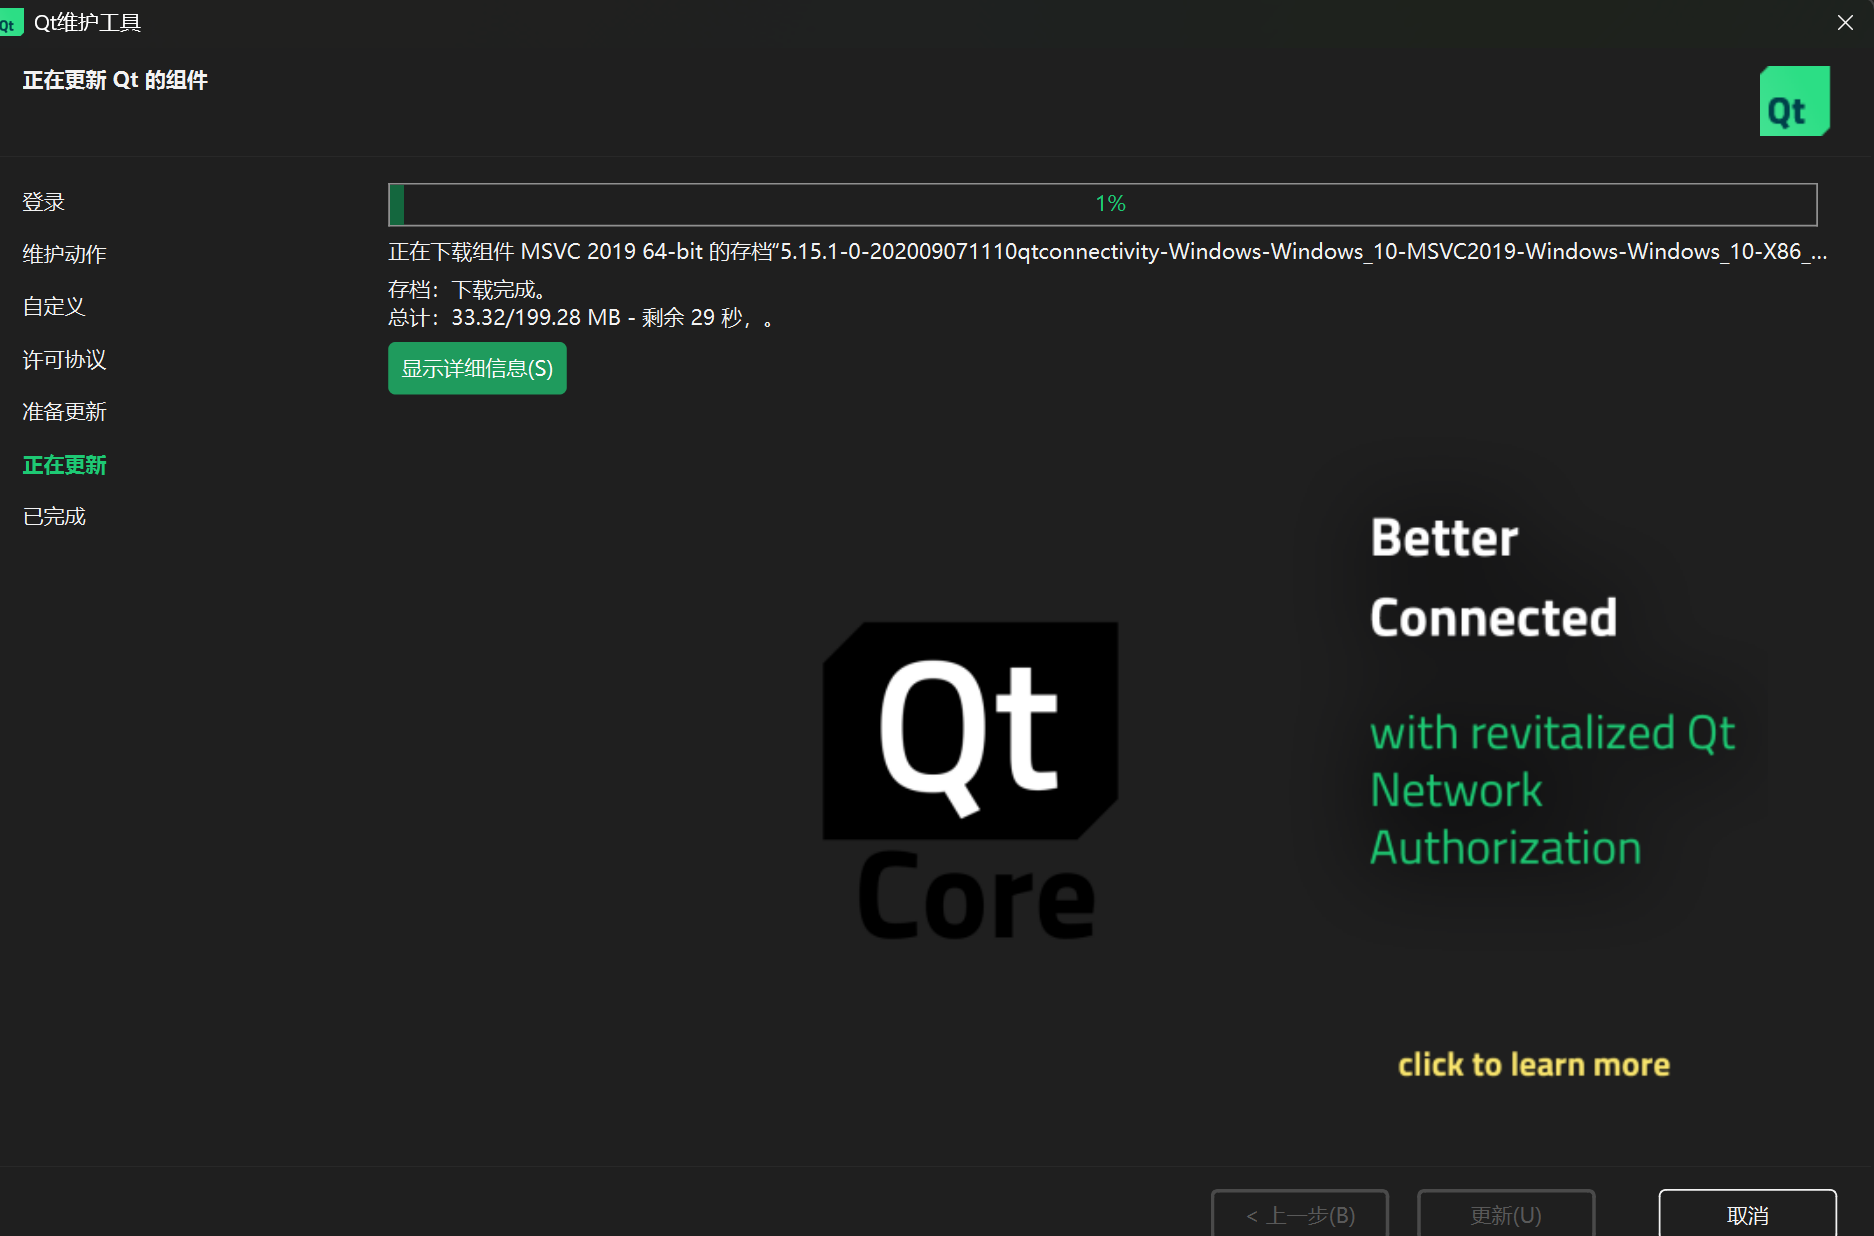The height and width of the screenshot is (1236, 1874).
Task: Click the small Qt titlebar icon
Action: point(10,23)
